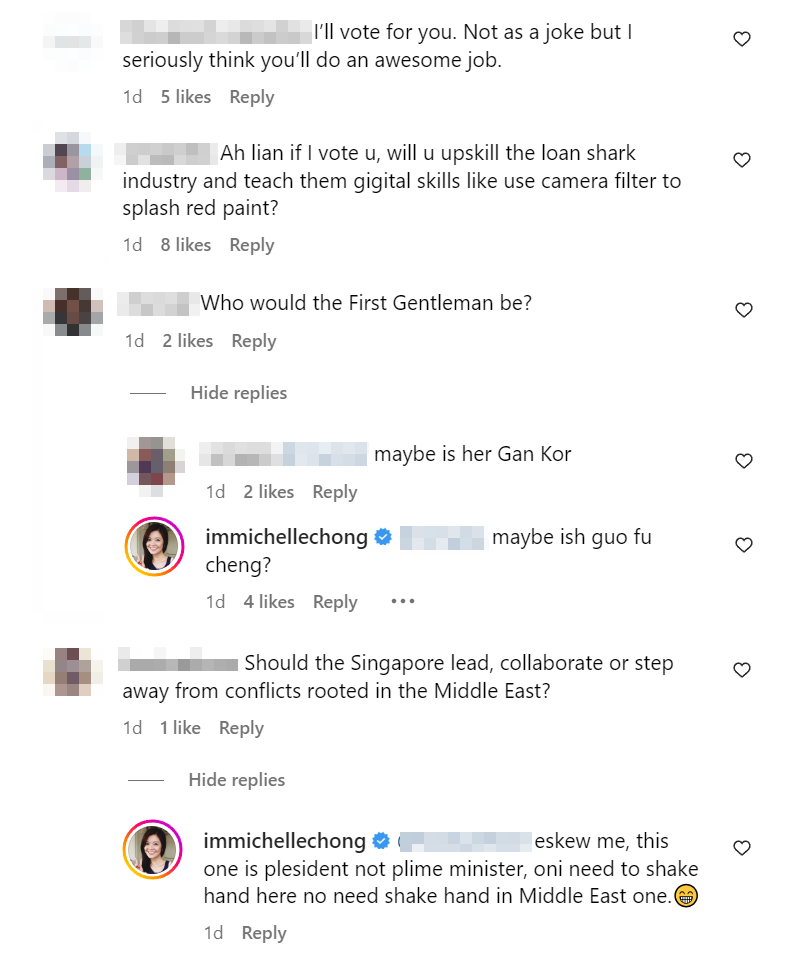Collapse replies under Middle East comment
Image resolution: width=800 pixels, height=960 pixels.
click(x=236, y=780)
